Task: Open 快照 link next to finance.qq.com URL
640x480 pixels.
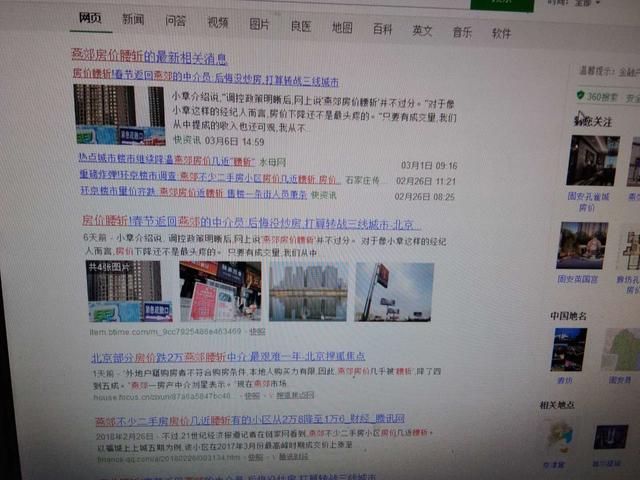Action: [256, 458]
